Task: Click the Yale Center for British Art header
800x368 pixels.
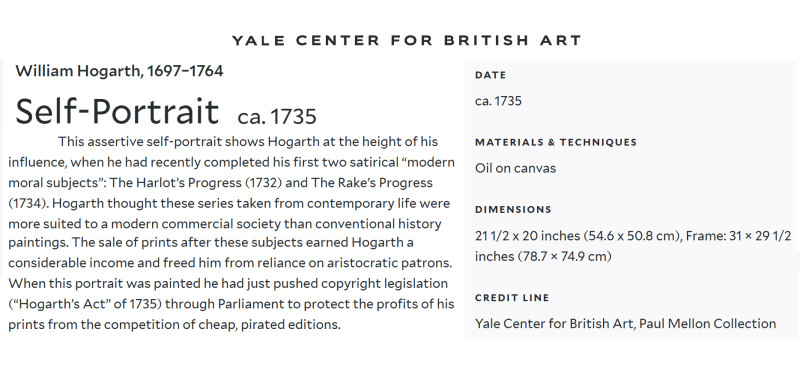Action: (407, 40)
